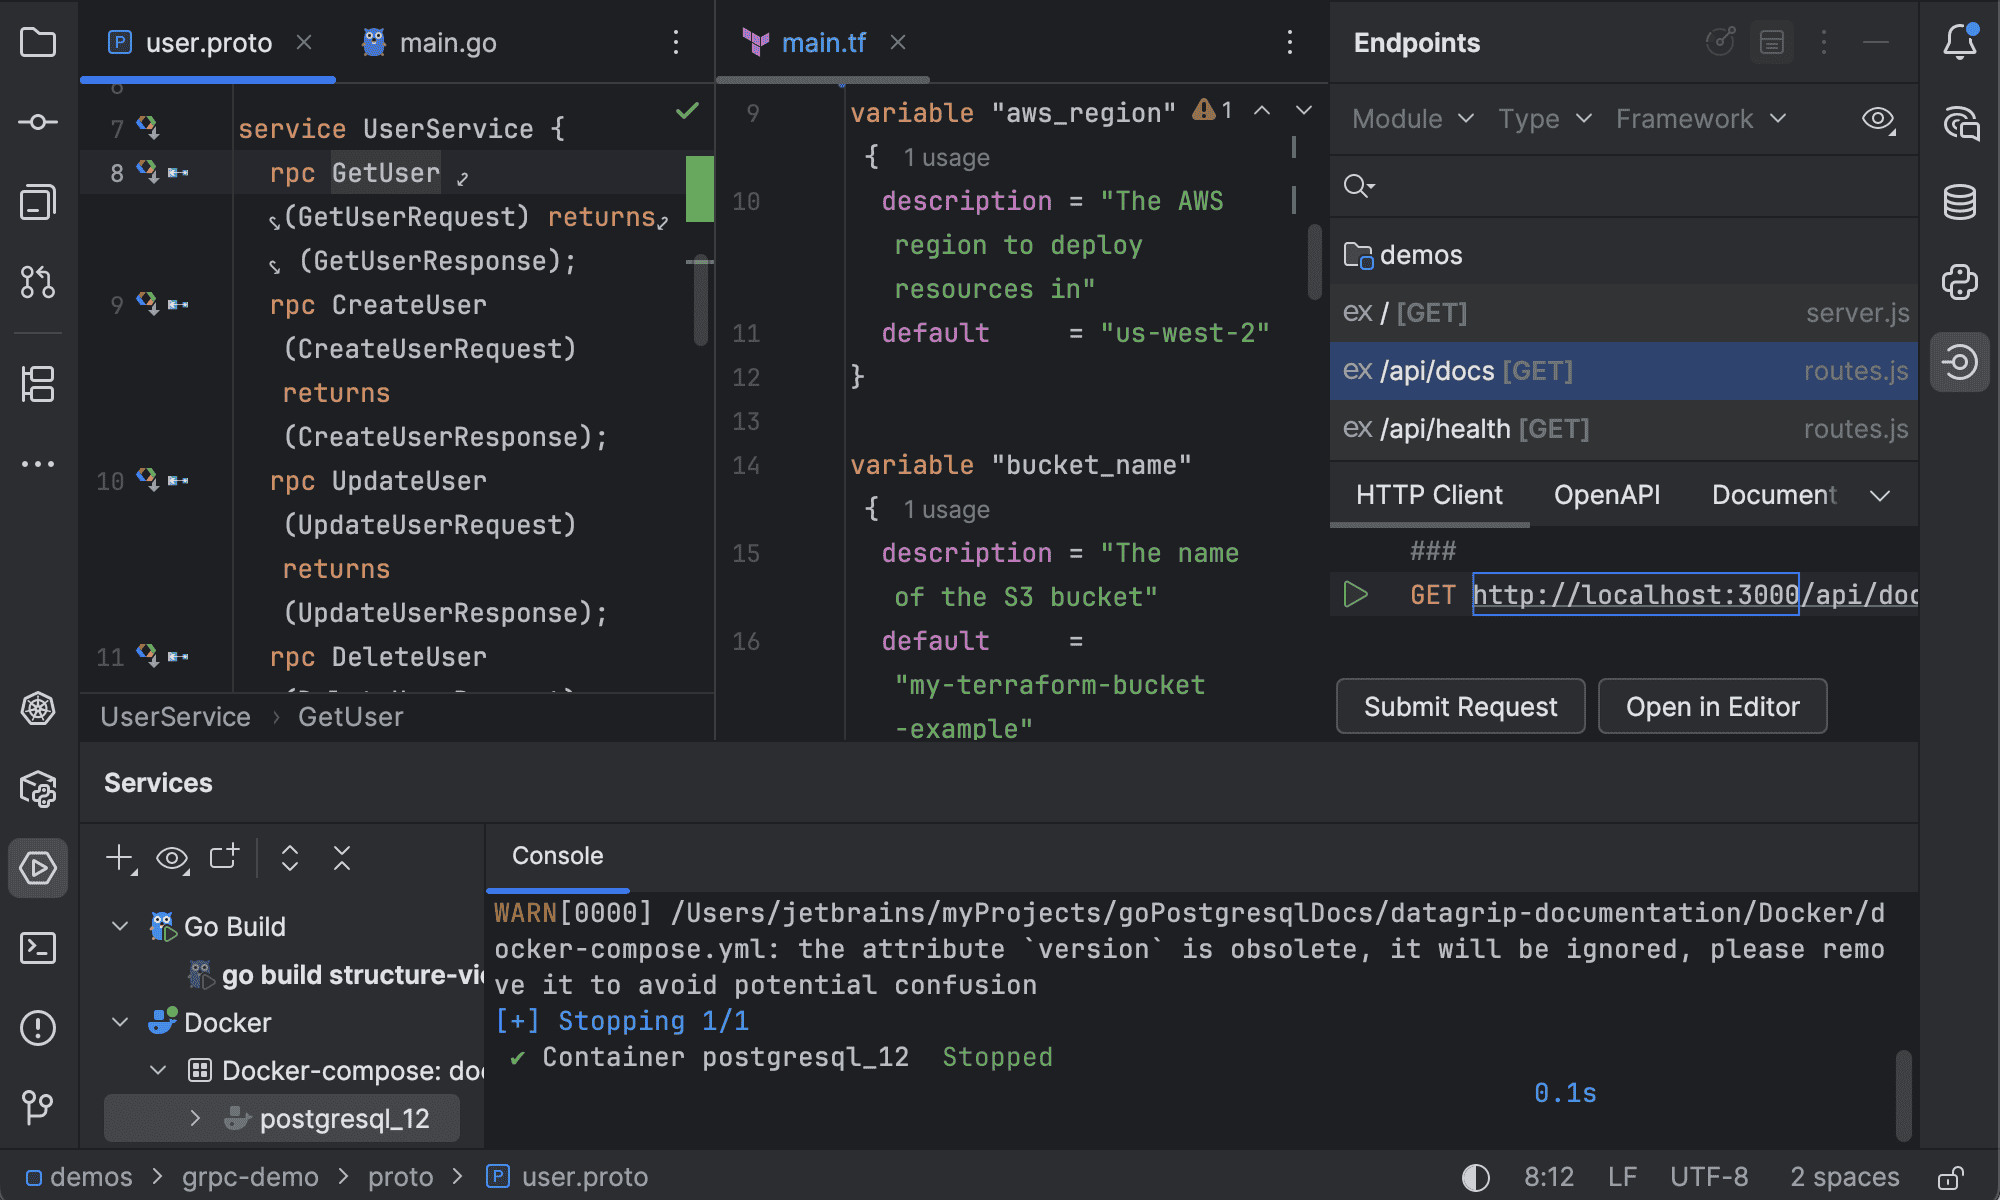2000x1200 pixels.
Task: Open the Python Console tool icon
Action: 1959,283
